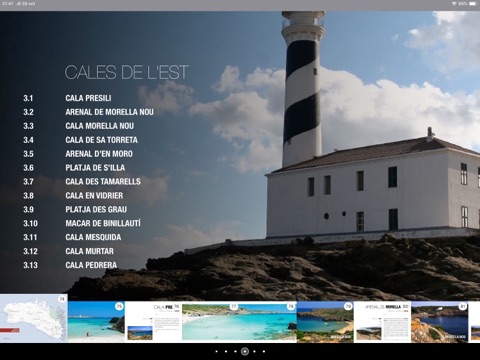This screenshot has width=480, height=360.
Task: Tap the last page indicator dot
Action: click(264, 351)
